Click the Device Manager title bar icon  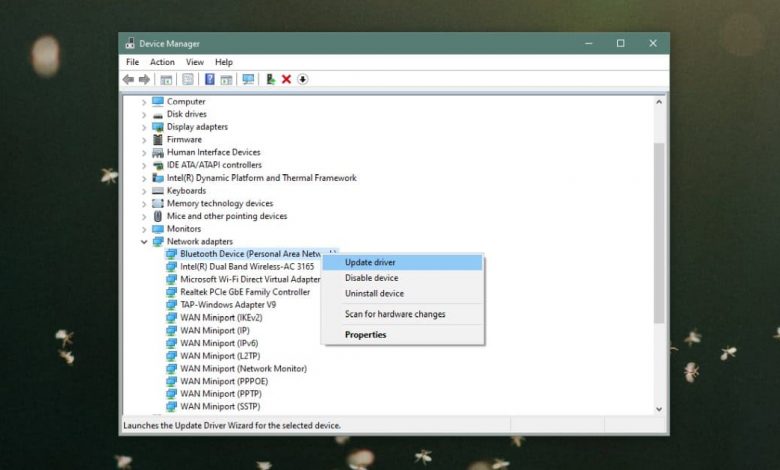(130, 43)
